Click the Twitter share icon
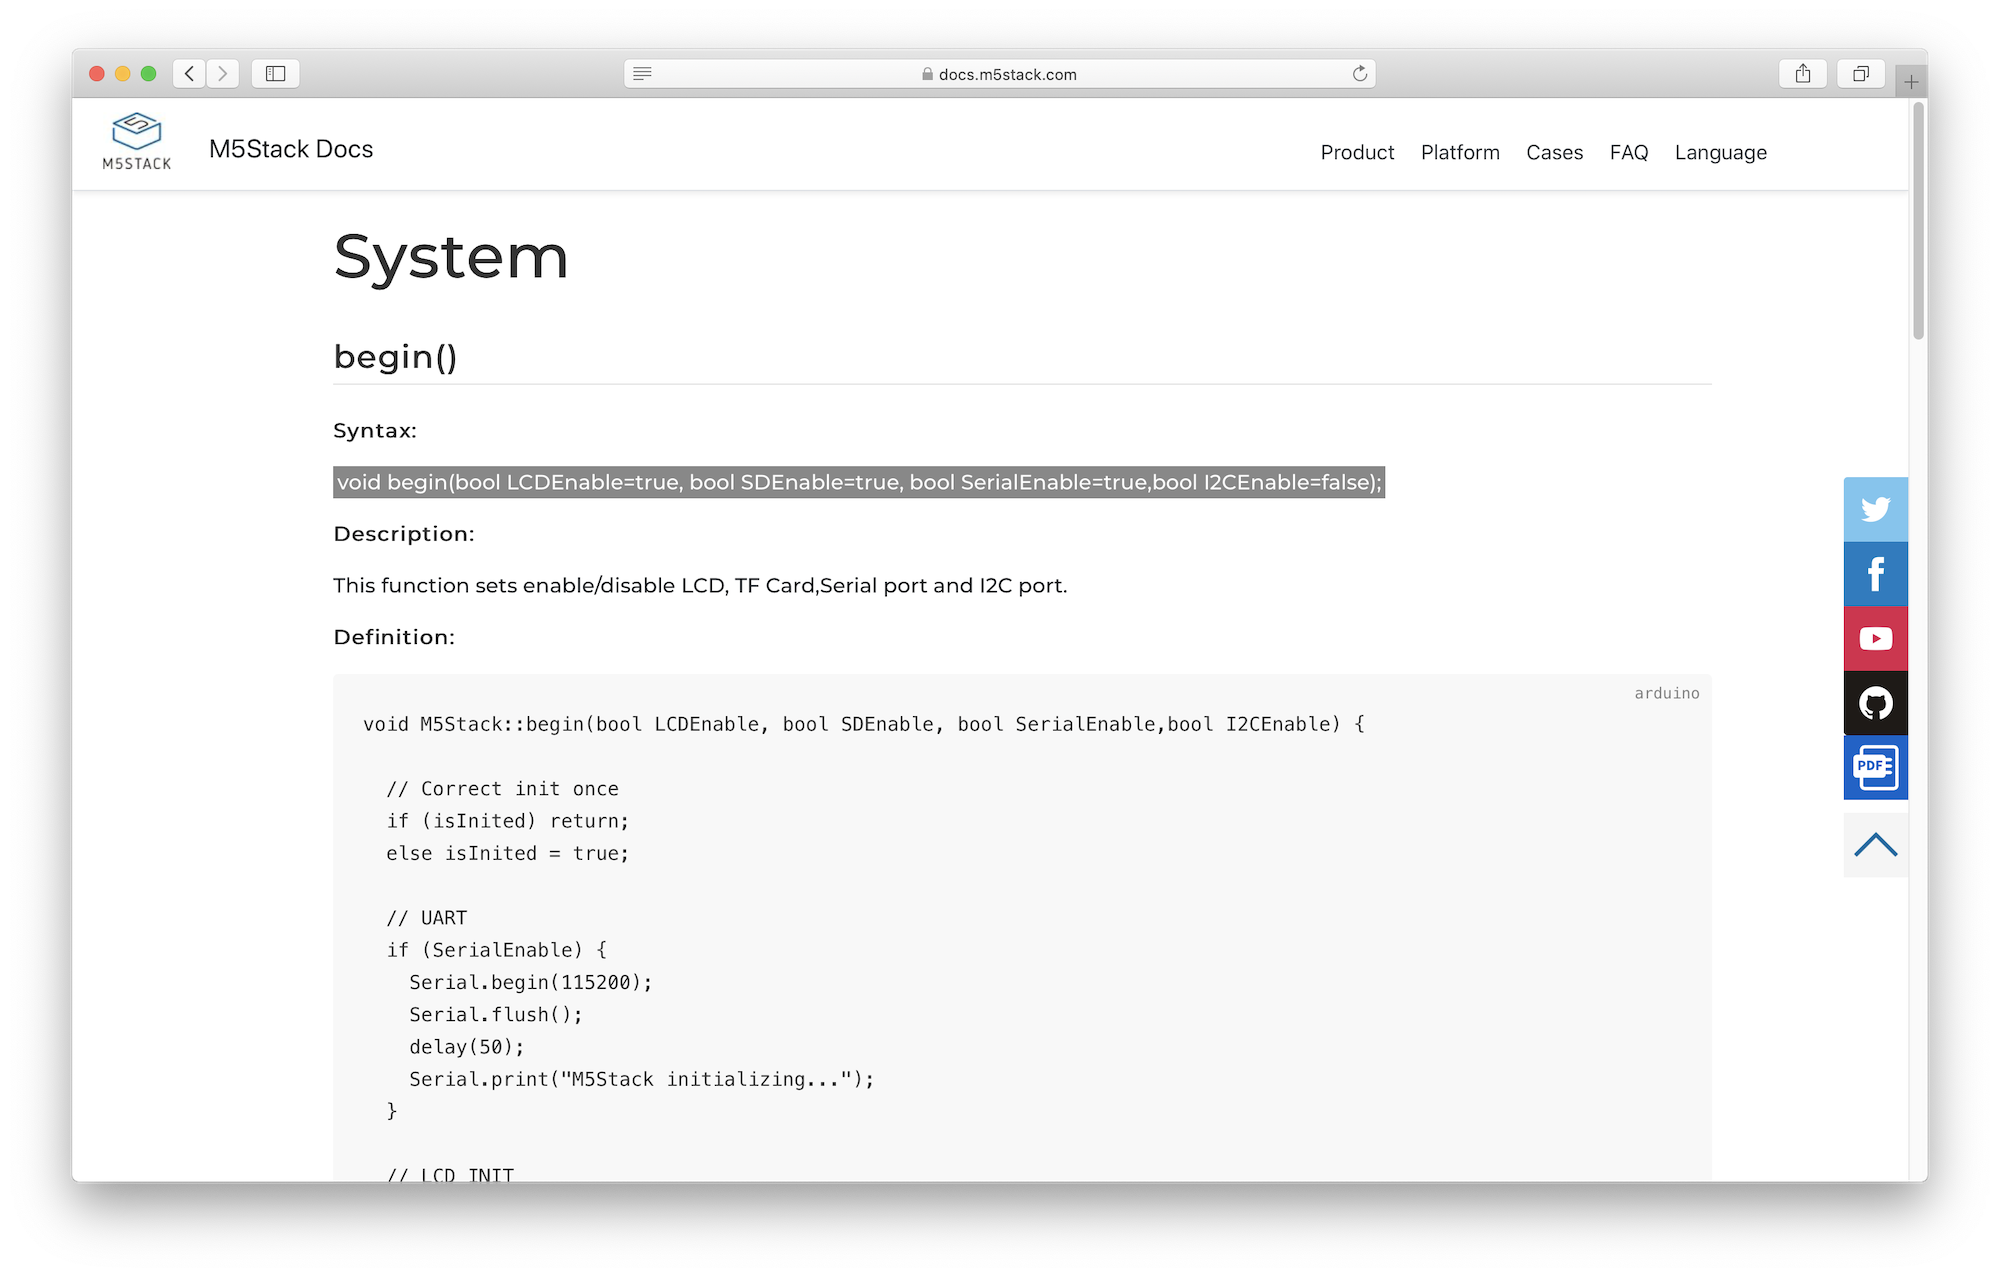 [1875, 509]
